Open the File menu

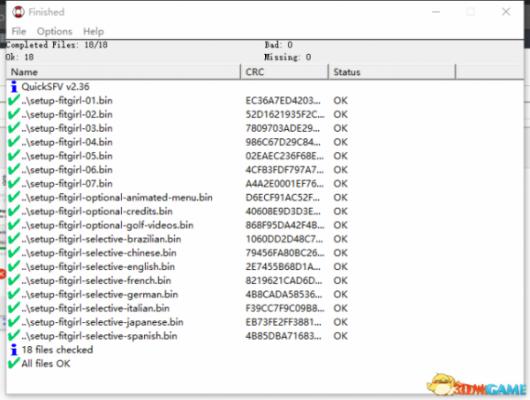click(19, 31)
